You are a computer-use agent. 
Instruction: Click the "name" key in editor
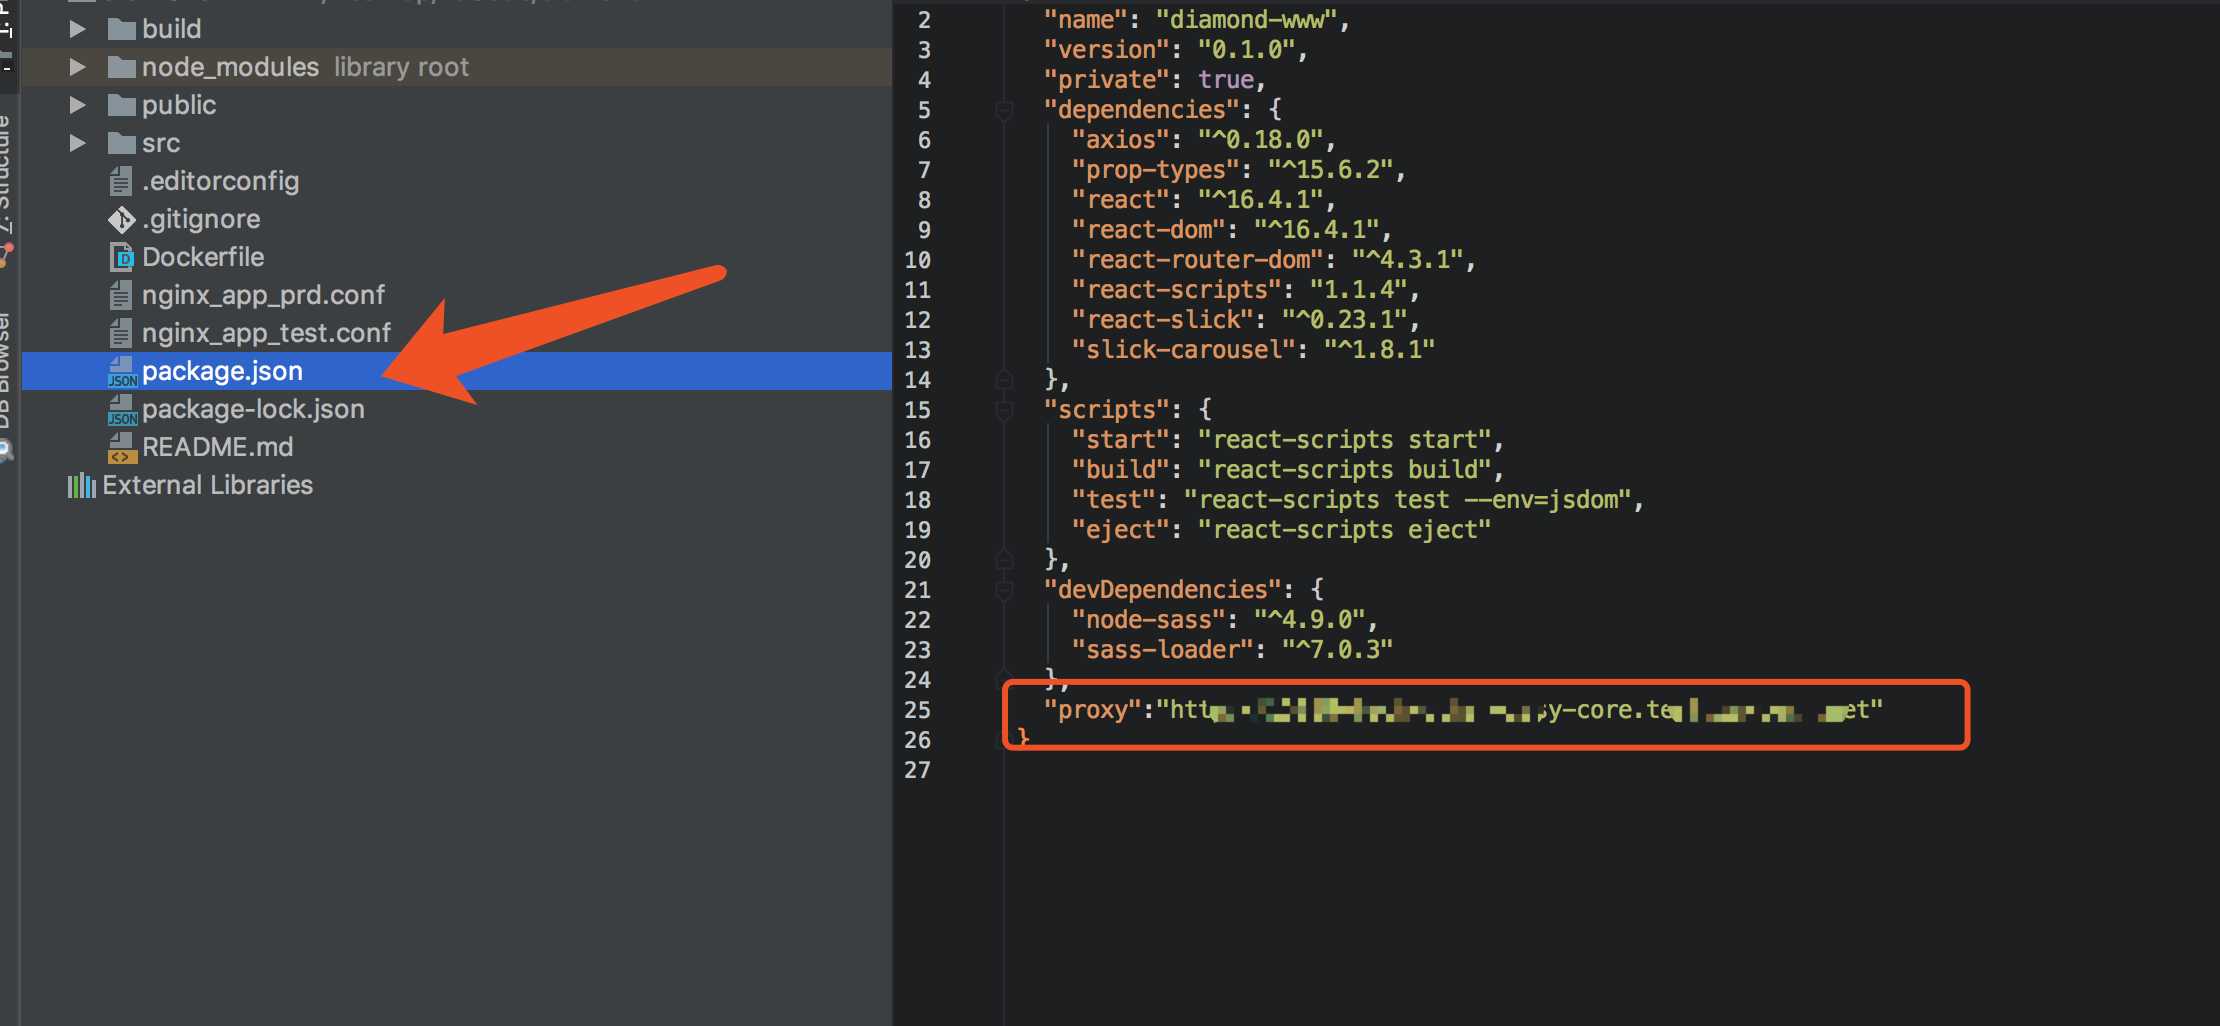pos(1086,20)
